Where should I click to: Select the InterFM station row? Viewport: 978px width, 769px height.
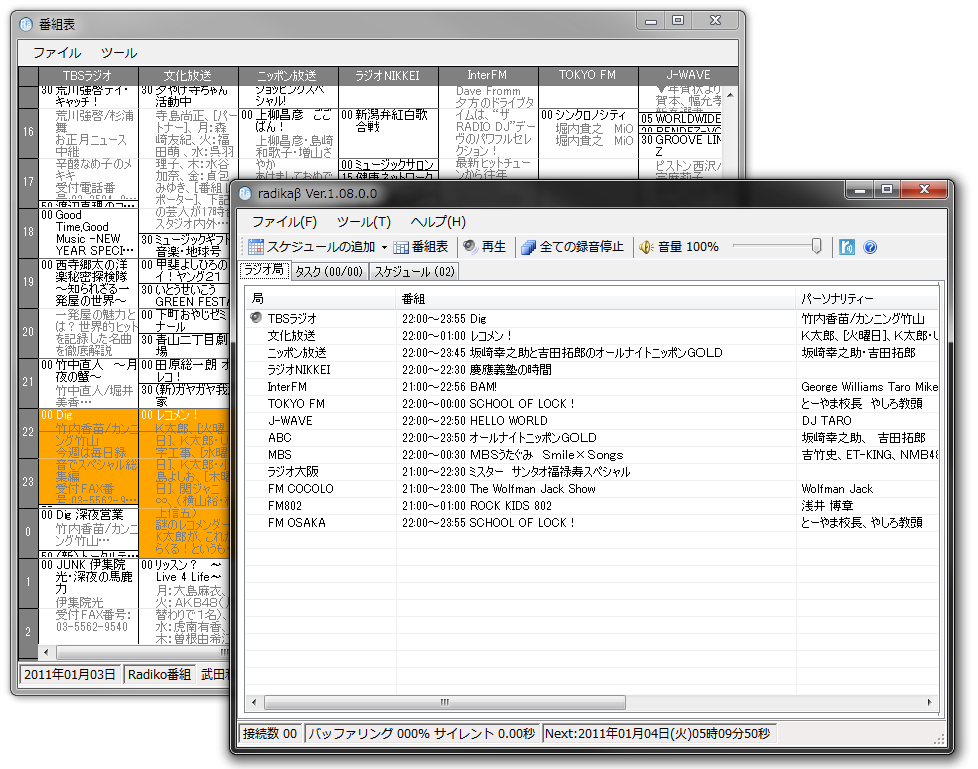pos(592,387)
